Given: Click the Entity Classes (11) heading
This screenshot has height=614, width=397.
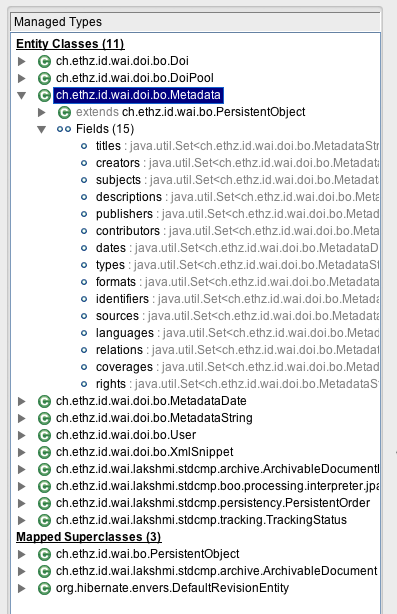Looking at the screenshot, I should point(70,44).
